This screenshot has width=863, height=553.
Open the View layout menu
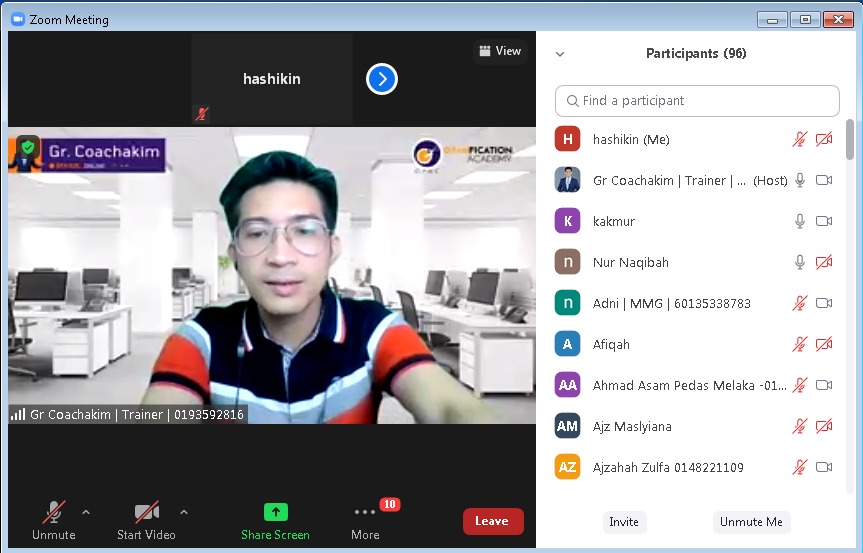(x=500, y=51)
